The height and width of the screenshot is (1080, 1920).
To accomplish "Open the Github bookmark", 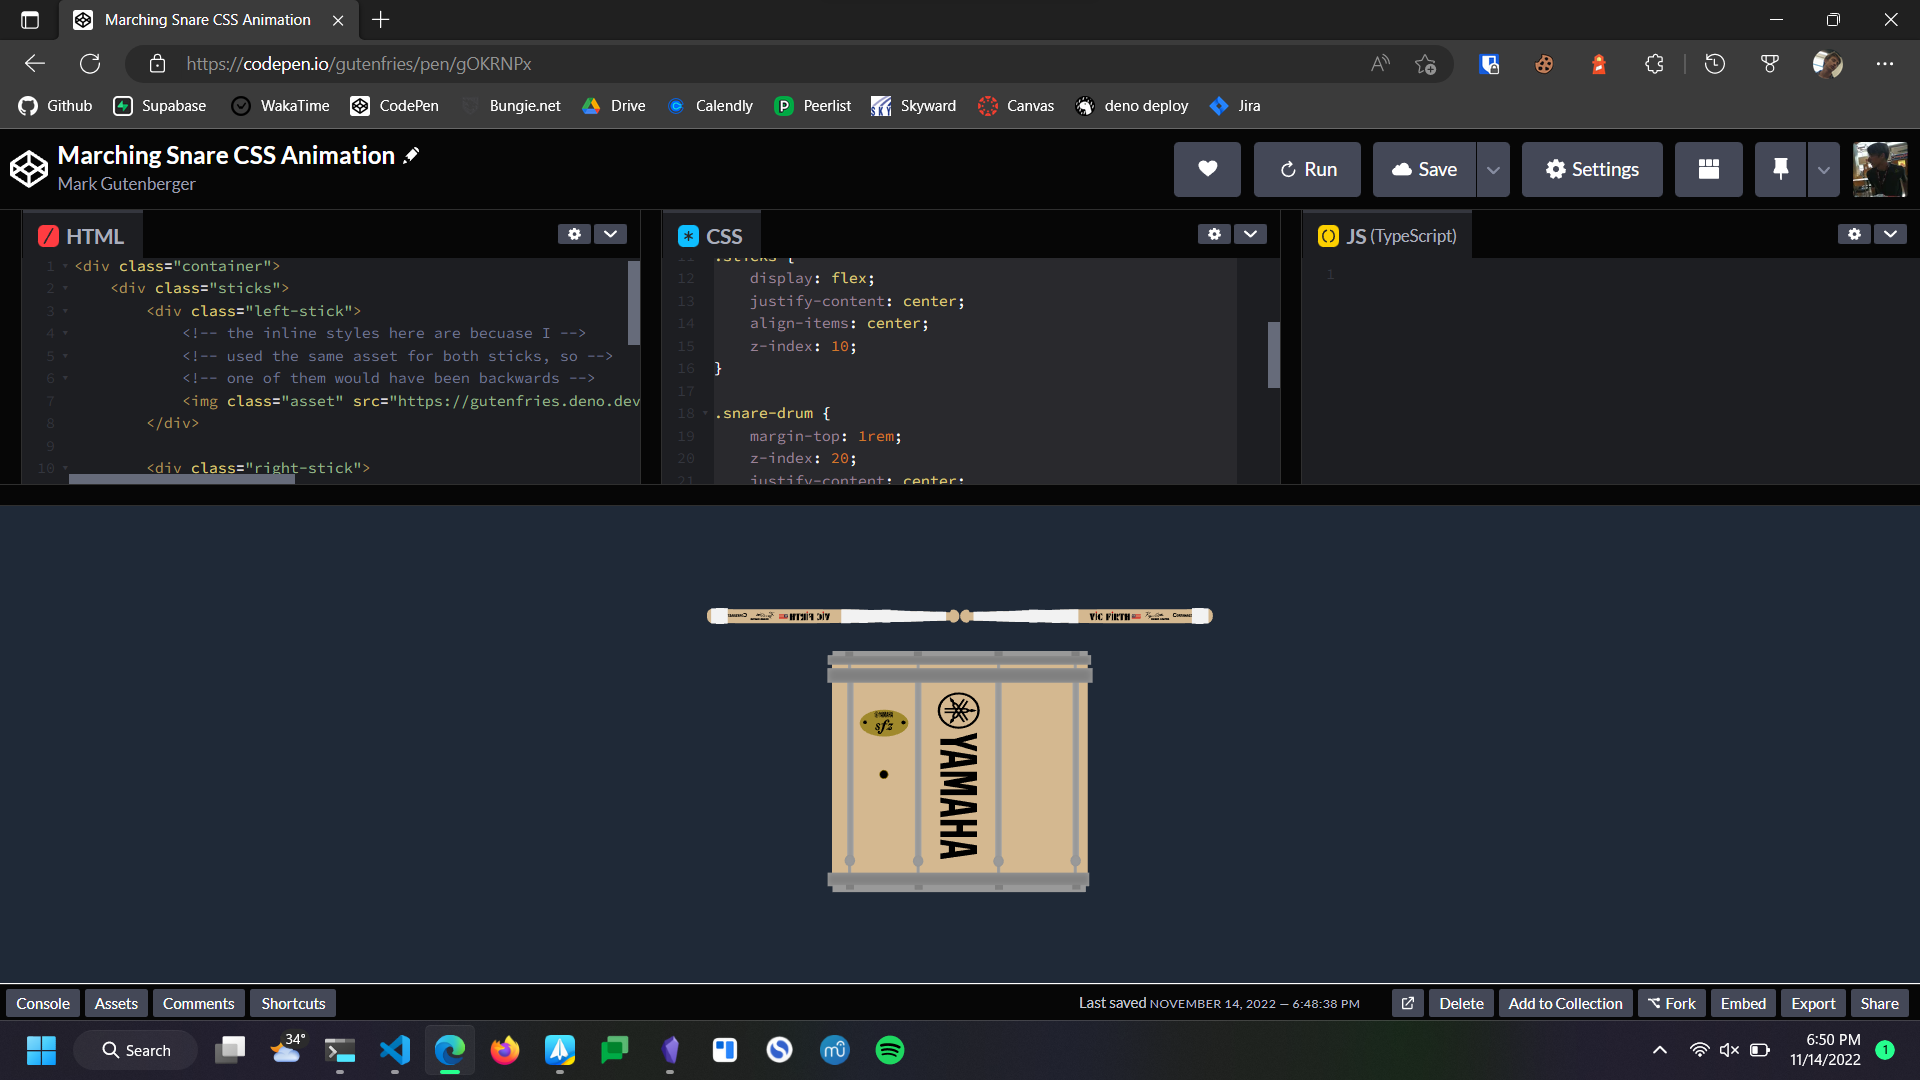I will pyautogui.click(x=55, y=106).
